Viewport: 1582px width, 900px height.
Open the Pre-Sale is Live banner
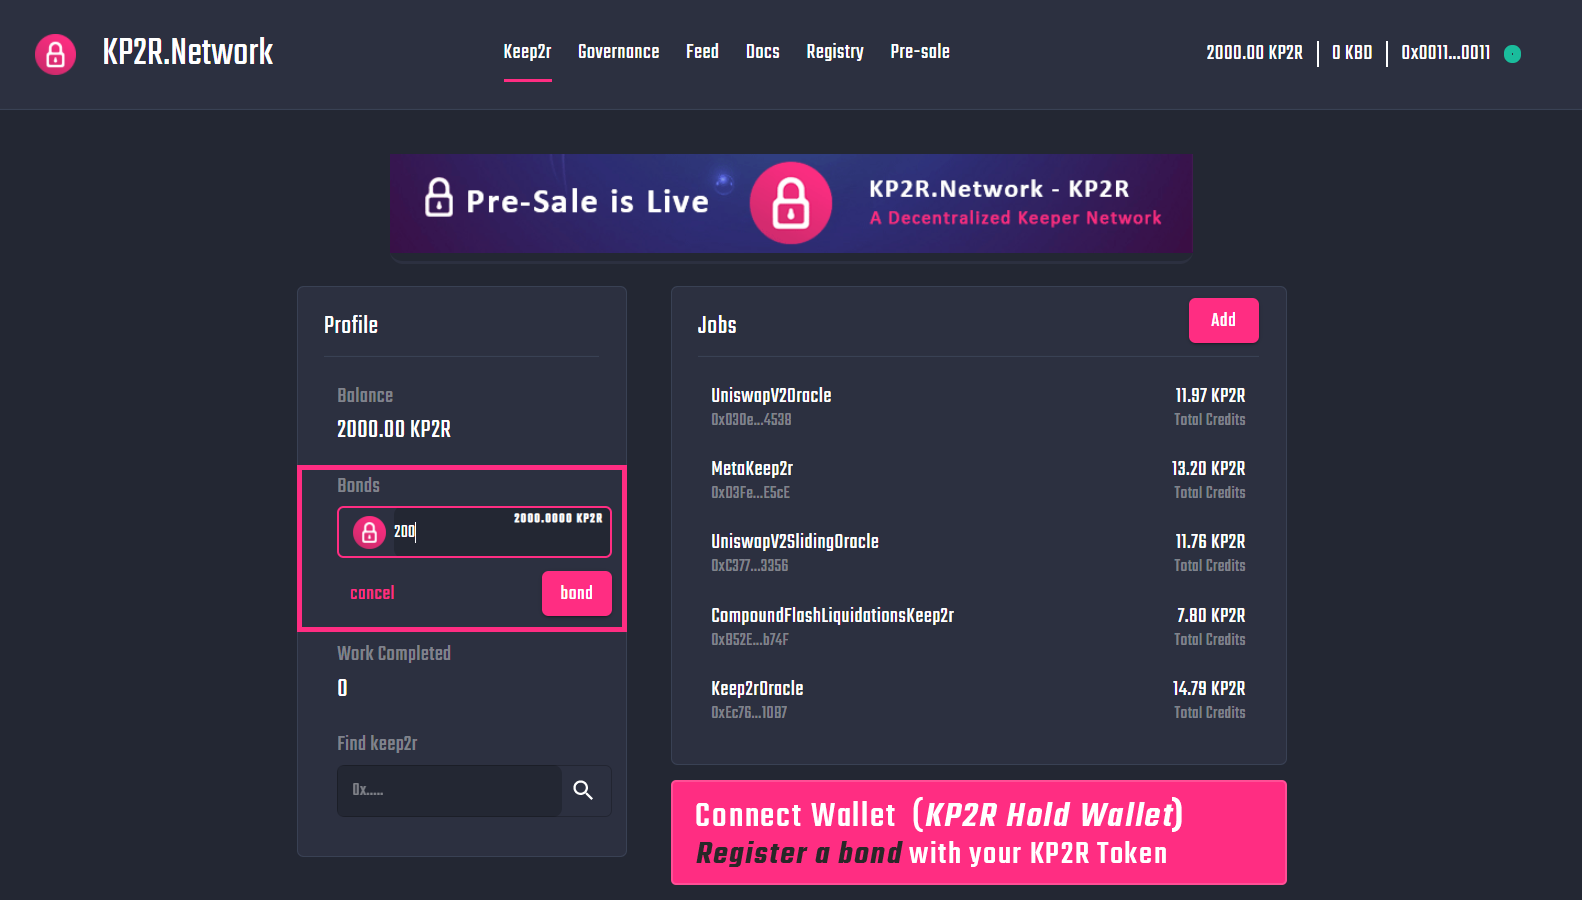tap(791, 204)
